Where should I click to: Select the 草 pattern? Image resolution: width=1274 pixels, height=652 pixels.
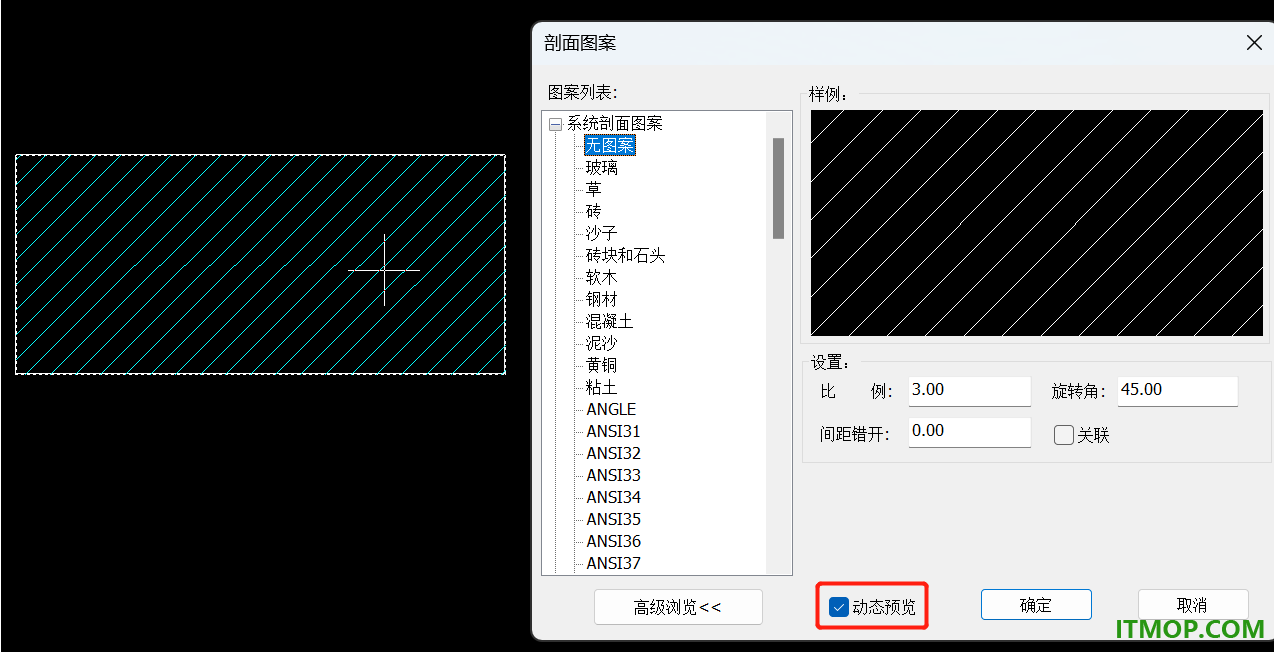594,190
